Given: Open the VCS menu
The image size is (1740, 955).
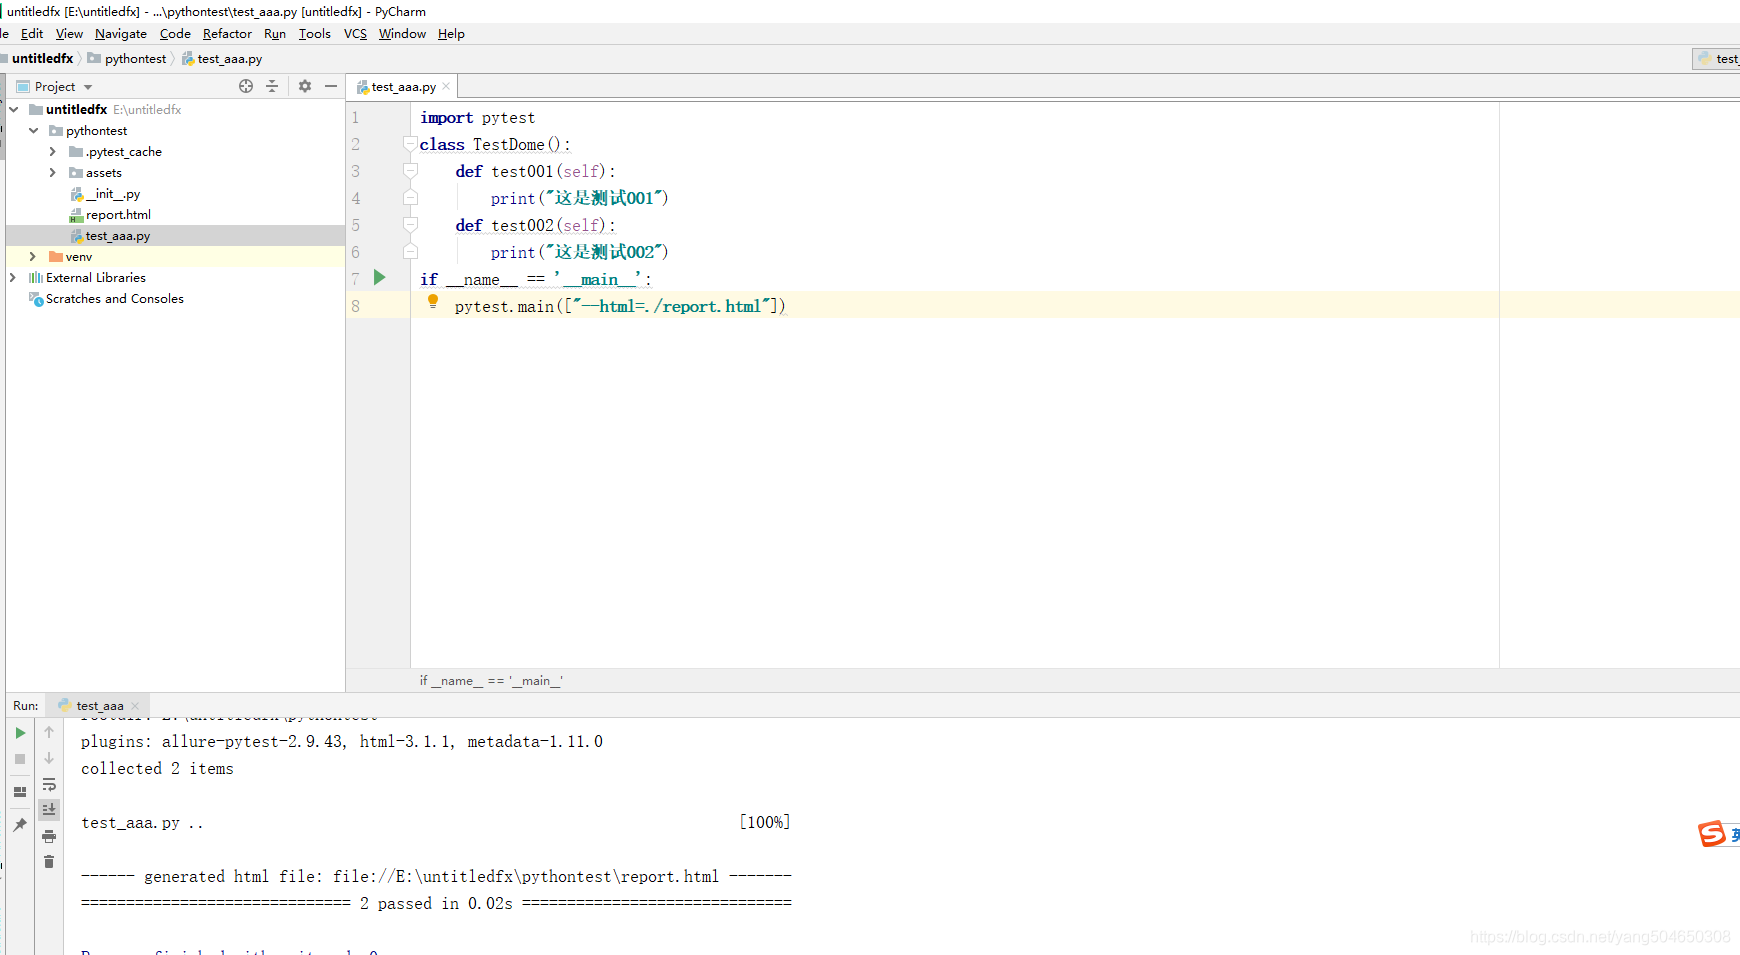Looking at the screenshot, I should click(x=355, y=34).
